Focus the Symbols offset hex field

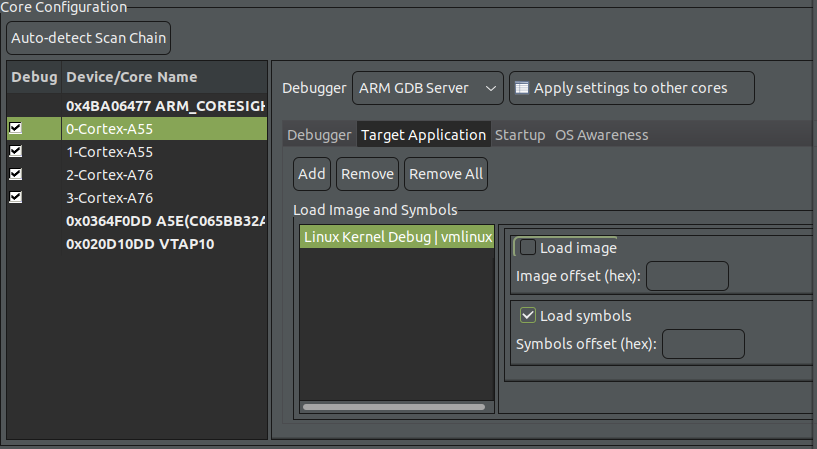click(703, 344)
